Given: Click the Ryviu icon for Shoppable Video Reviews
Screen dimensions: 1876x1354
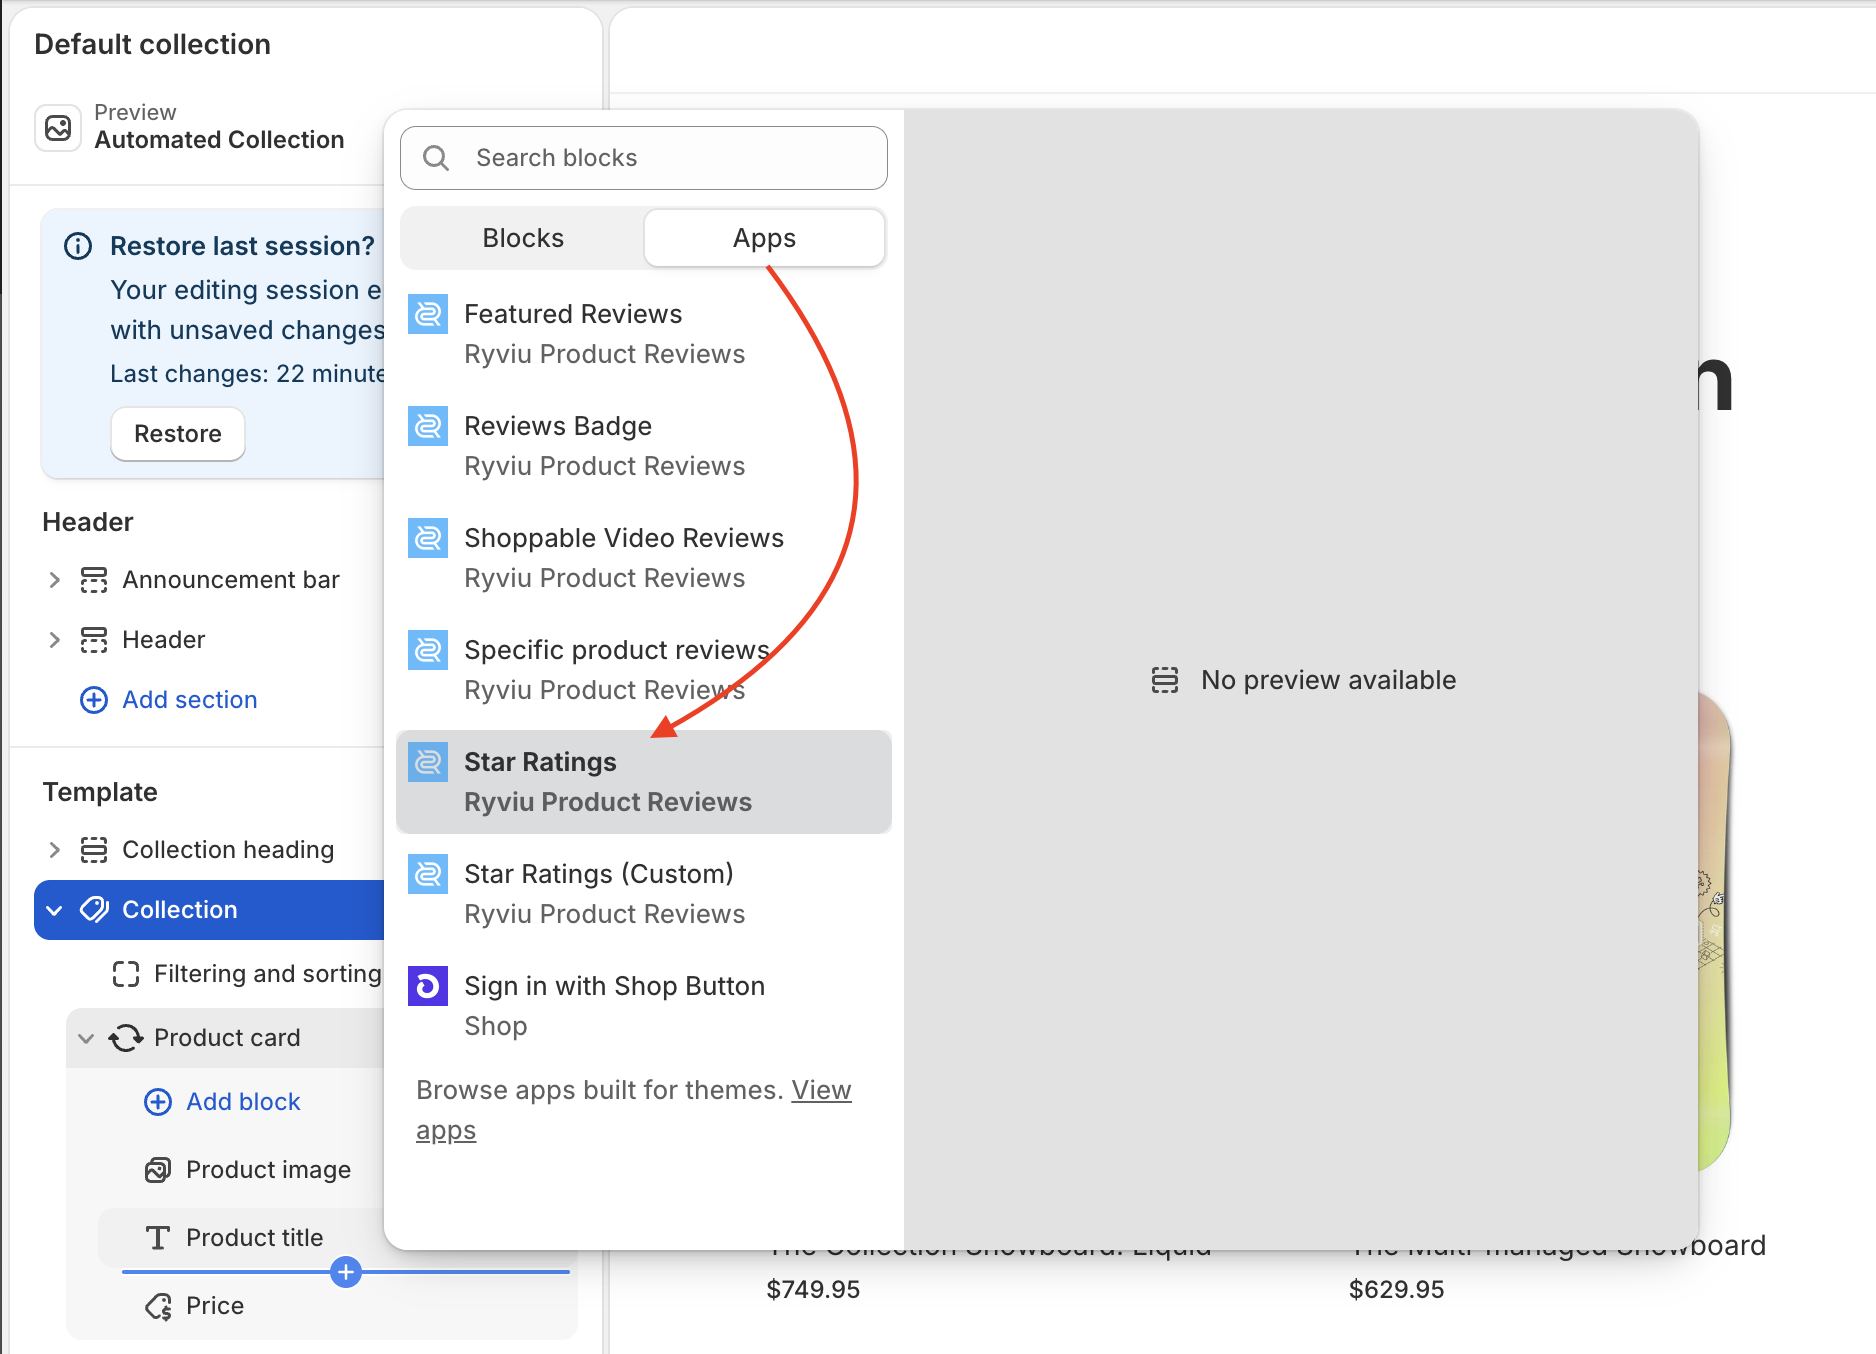Looking at the screenshot, I should pos(428,539).
